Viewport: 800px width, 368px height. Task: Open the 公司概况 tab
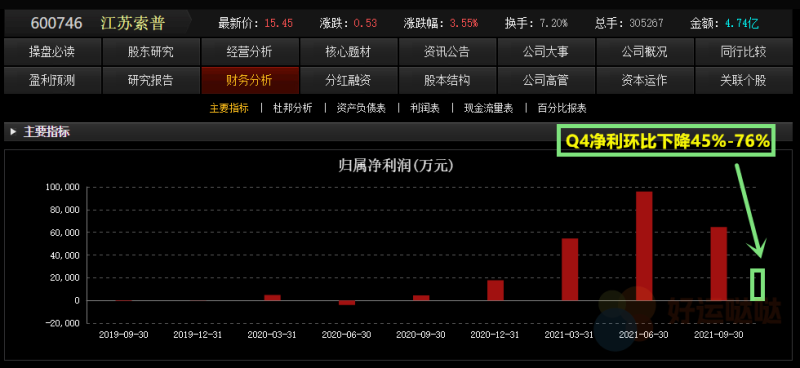point(644,52)
